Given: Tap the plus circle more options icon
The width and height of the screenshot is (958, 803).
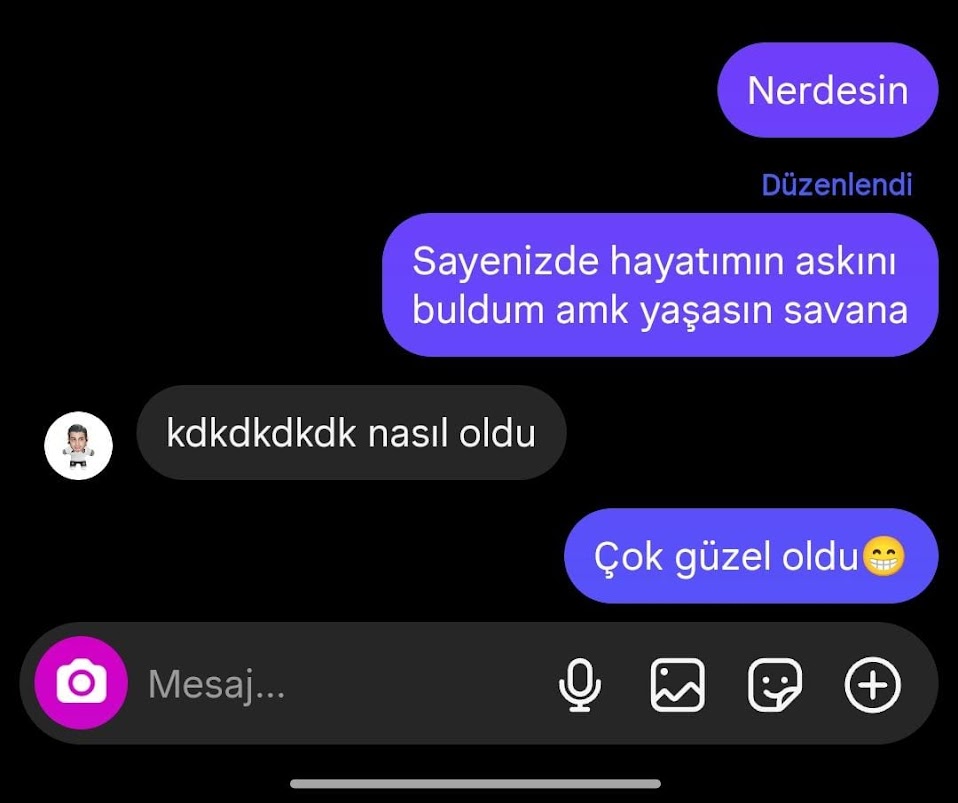Looking at the screenshot, I should (x=872, y=684).
